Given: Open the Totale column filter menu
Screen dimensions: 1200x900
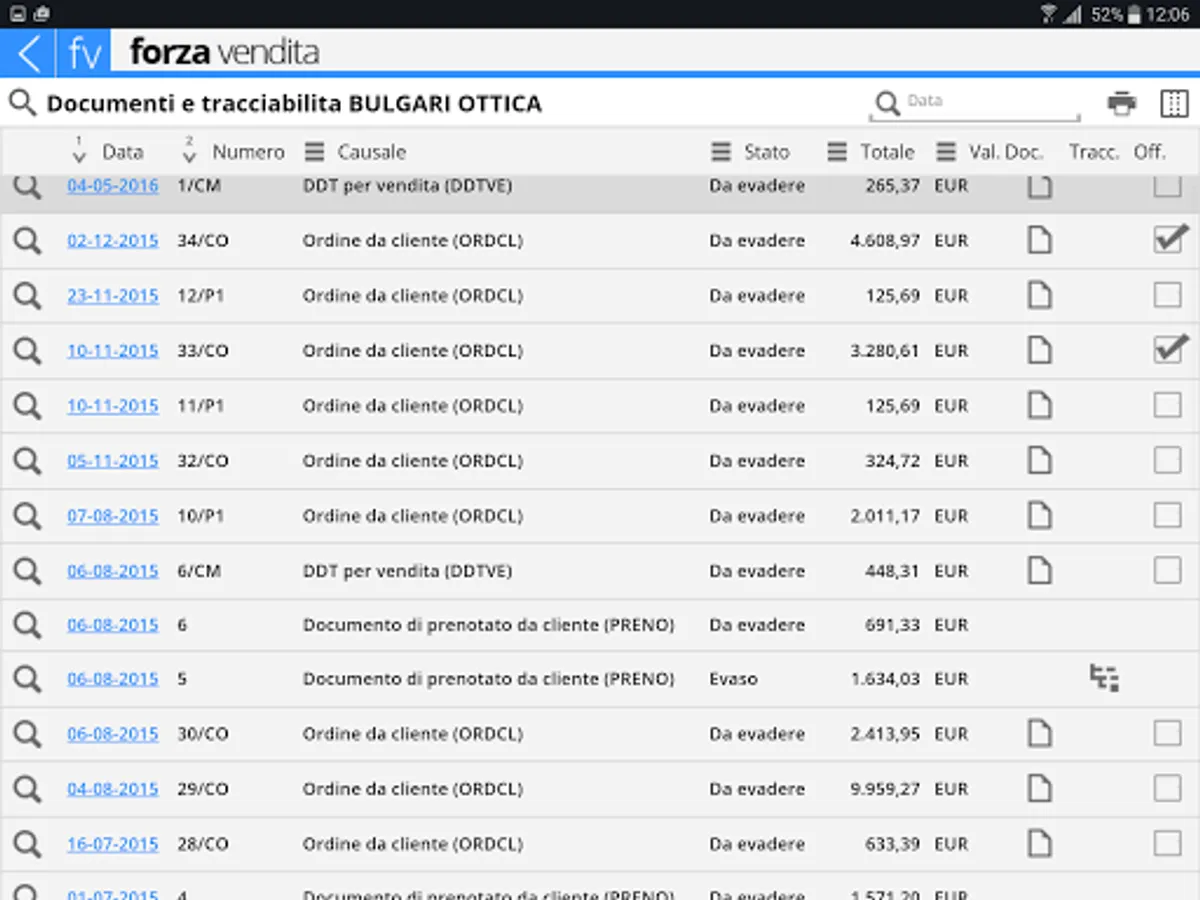Looking at the screenshot, I should pos(837,152).
